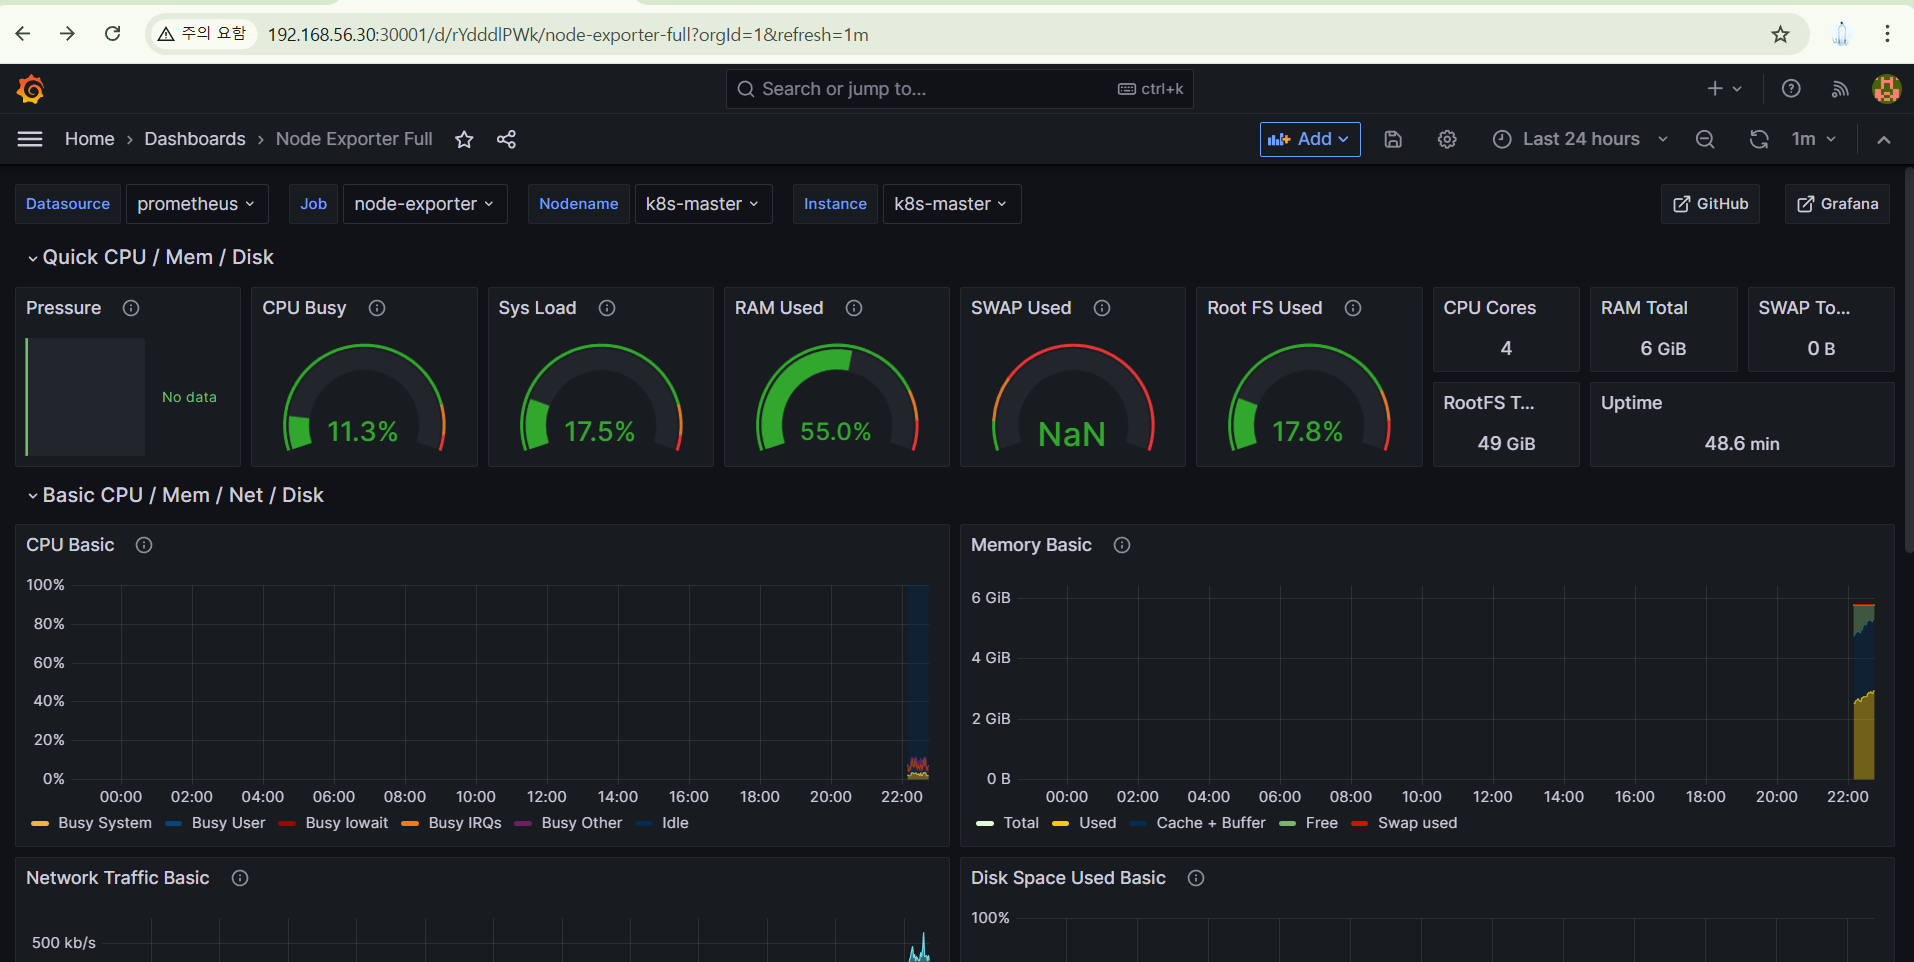Show info for the Memory Basic panel
The height and width of the screenshot is (962, 1914).
click(x=1122, y=545)
